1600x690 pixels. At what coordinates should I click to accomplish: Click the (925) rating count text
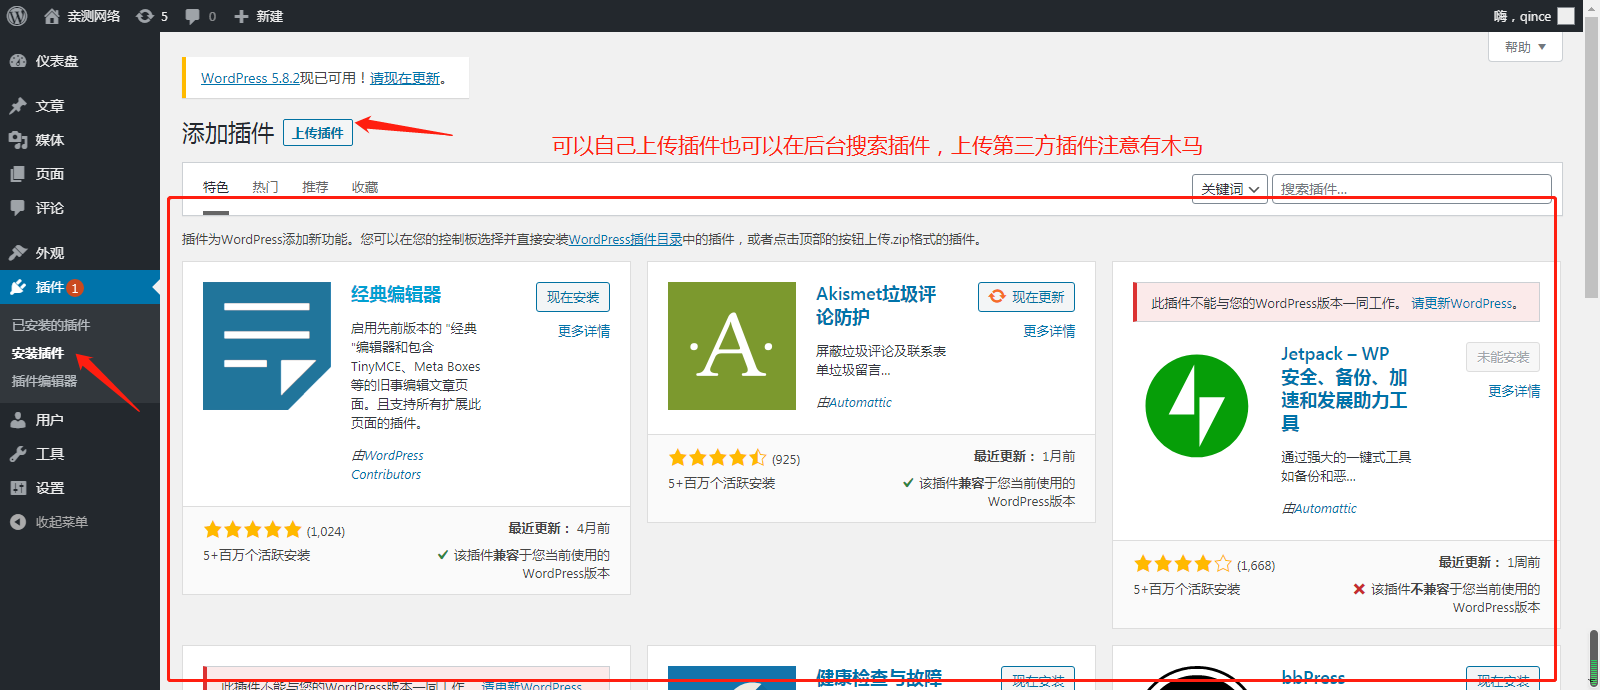786,459
